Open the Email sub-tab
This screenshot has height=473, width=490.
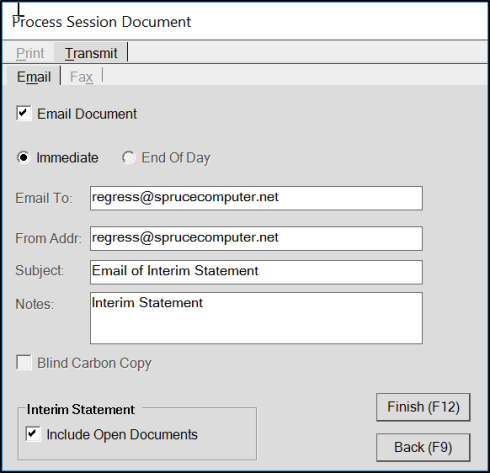click(34, 77)
